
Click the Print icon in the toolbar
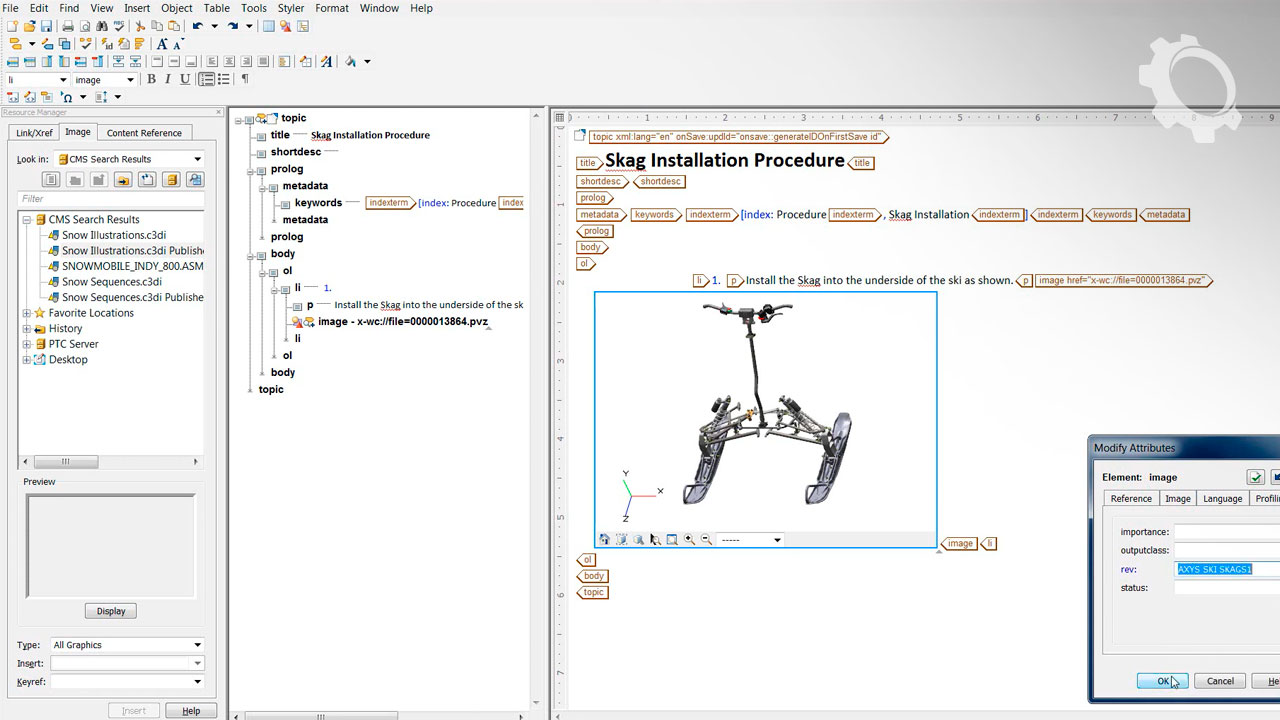(x=68, y=26)
